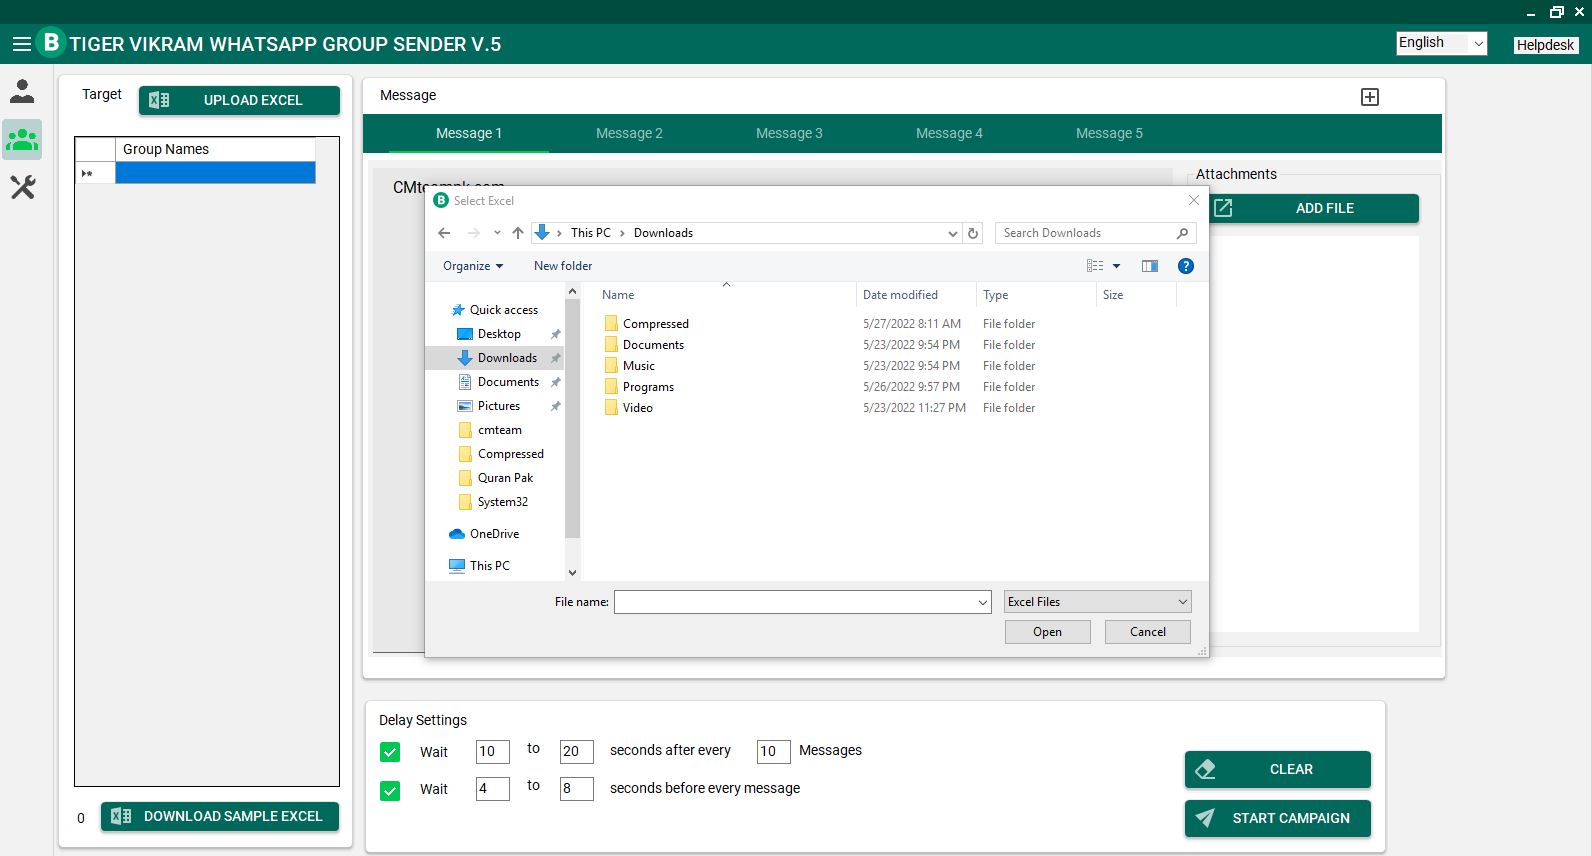Click This PC in the address breadcrumb
This screenshot has width=1592, height=856.
pos(591,233)
